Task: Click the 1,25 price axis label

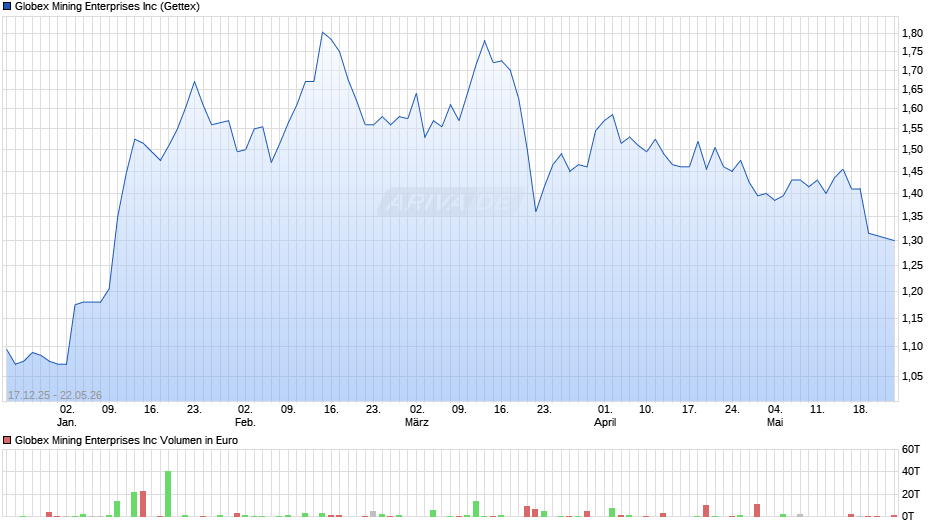Action: [x=912, y=265]
